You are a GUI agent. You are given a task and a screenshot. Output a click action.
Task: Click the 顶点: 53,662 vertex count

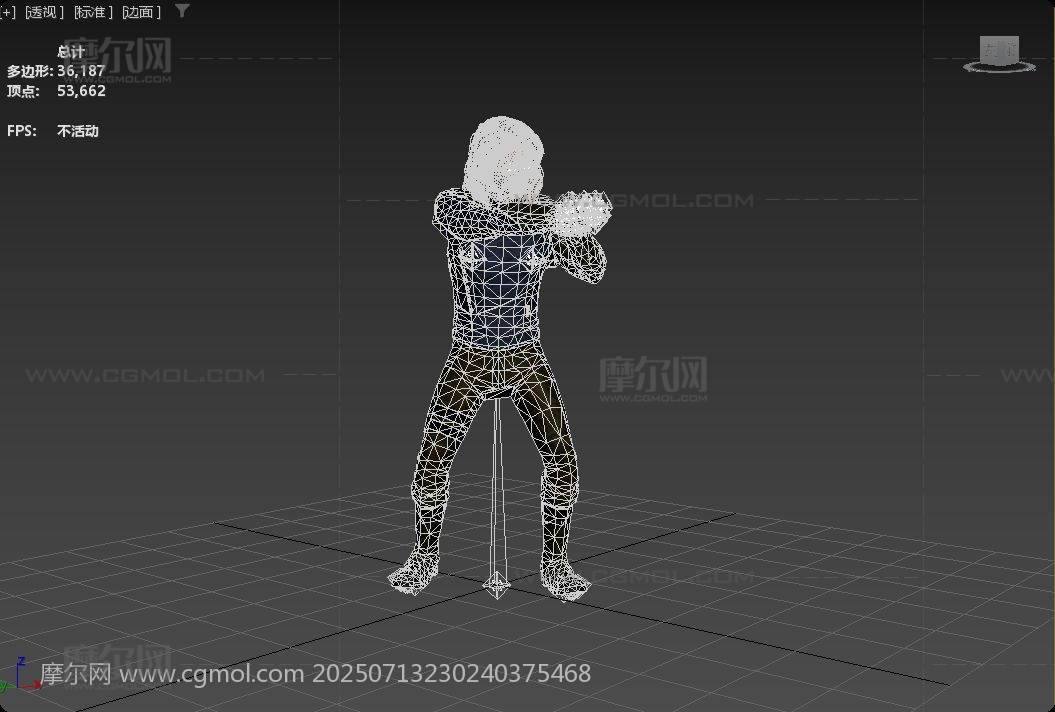[57, 91]
